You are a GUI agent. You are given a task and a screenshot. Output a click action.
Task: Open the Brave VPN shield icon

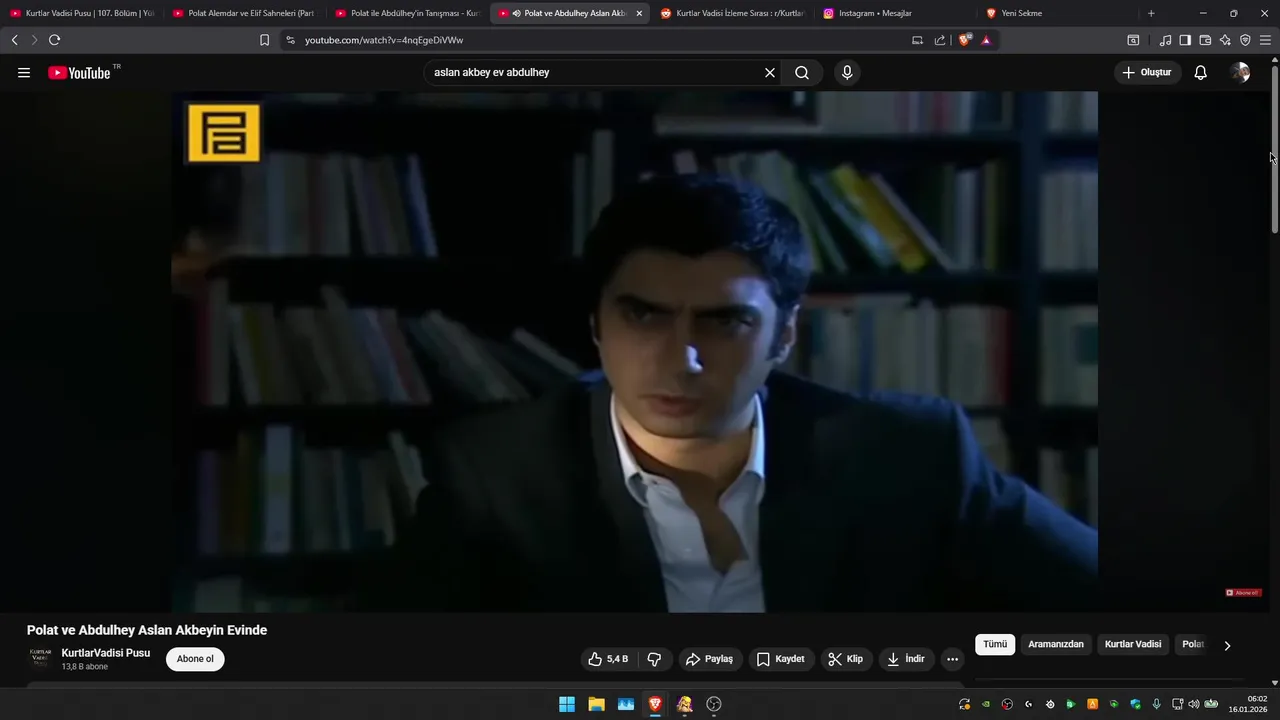pyautogui.click(x=1245, y=40)
